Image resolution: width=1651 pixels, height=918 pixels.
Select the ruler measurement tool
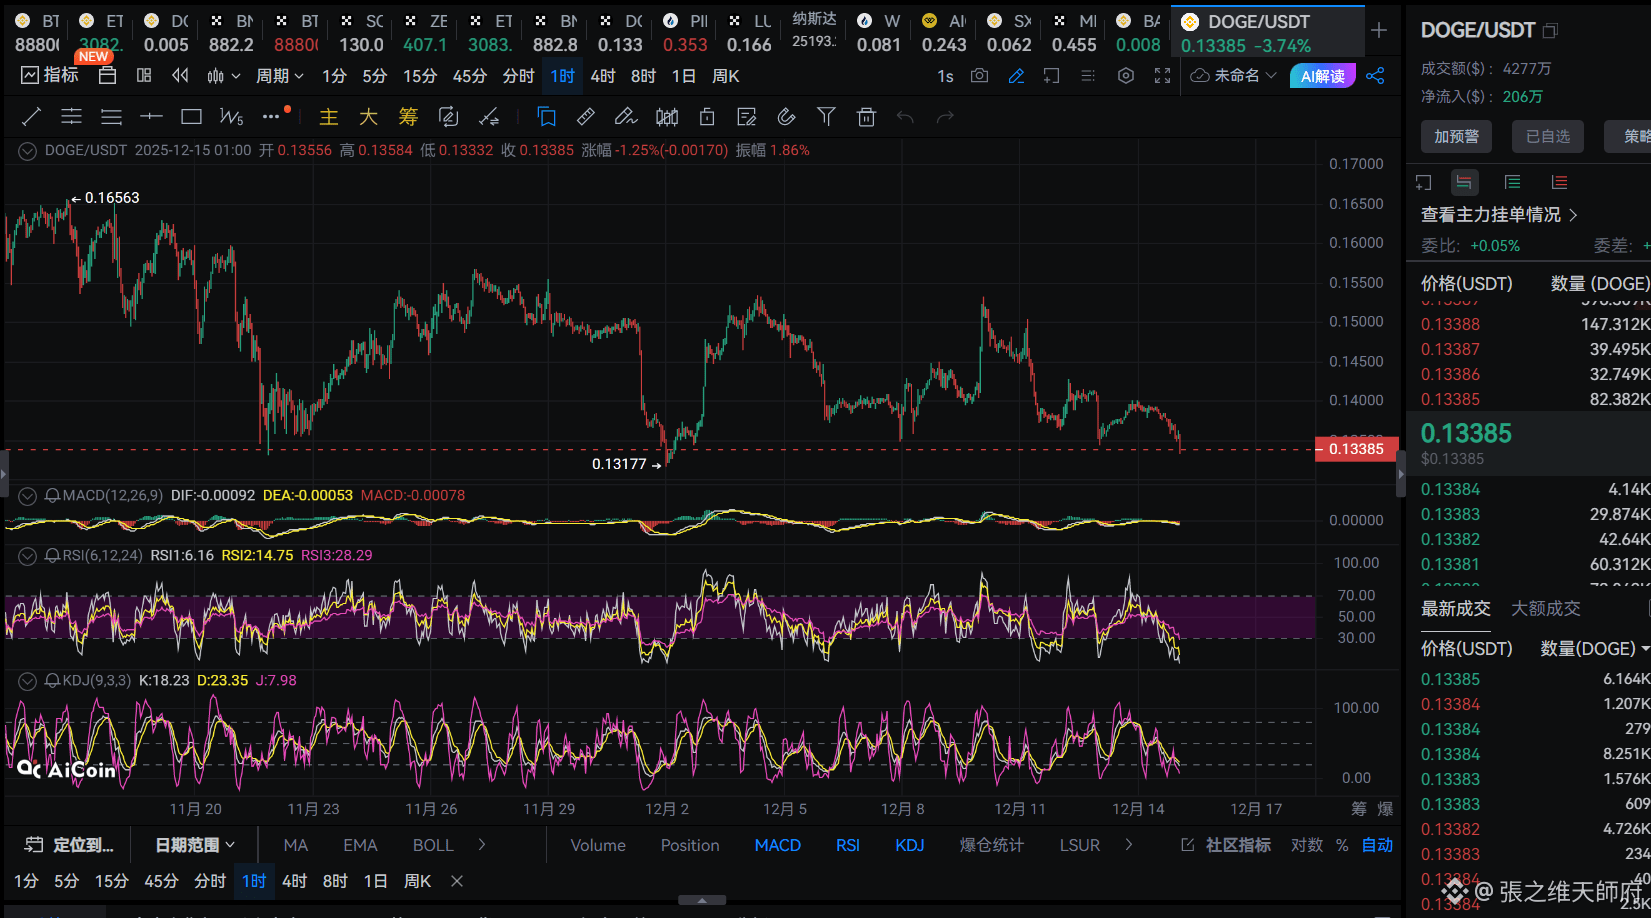tap(586, 117)
